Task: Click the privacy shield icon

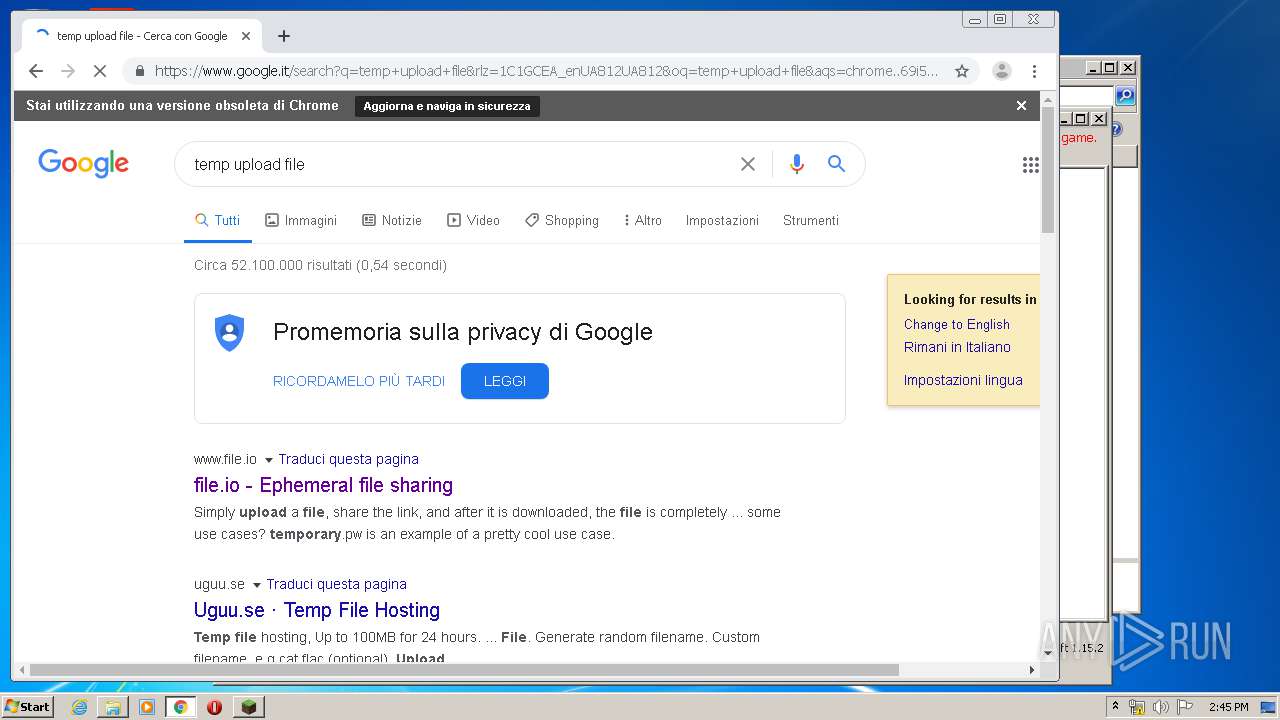Action: tap(230, 332)
